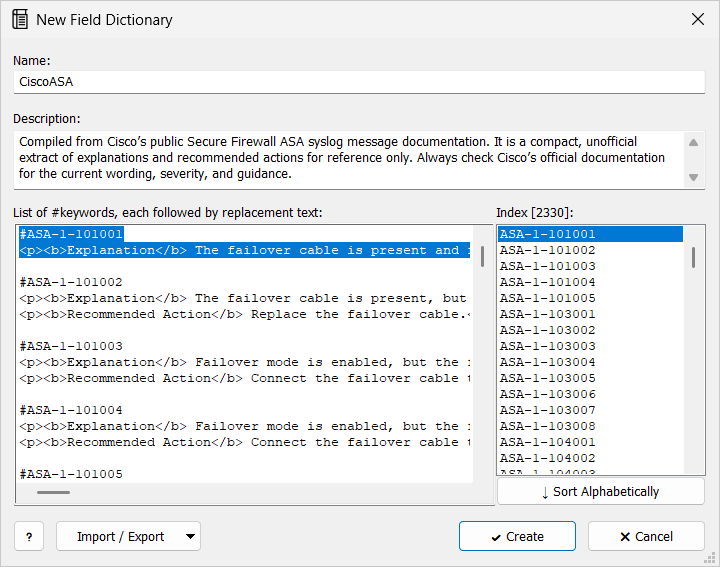Click the keywords editor horizontal scrollbar
720x567 pixels.
click(x=53, y=492)
